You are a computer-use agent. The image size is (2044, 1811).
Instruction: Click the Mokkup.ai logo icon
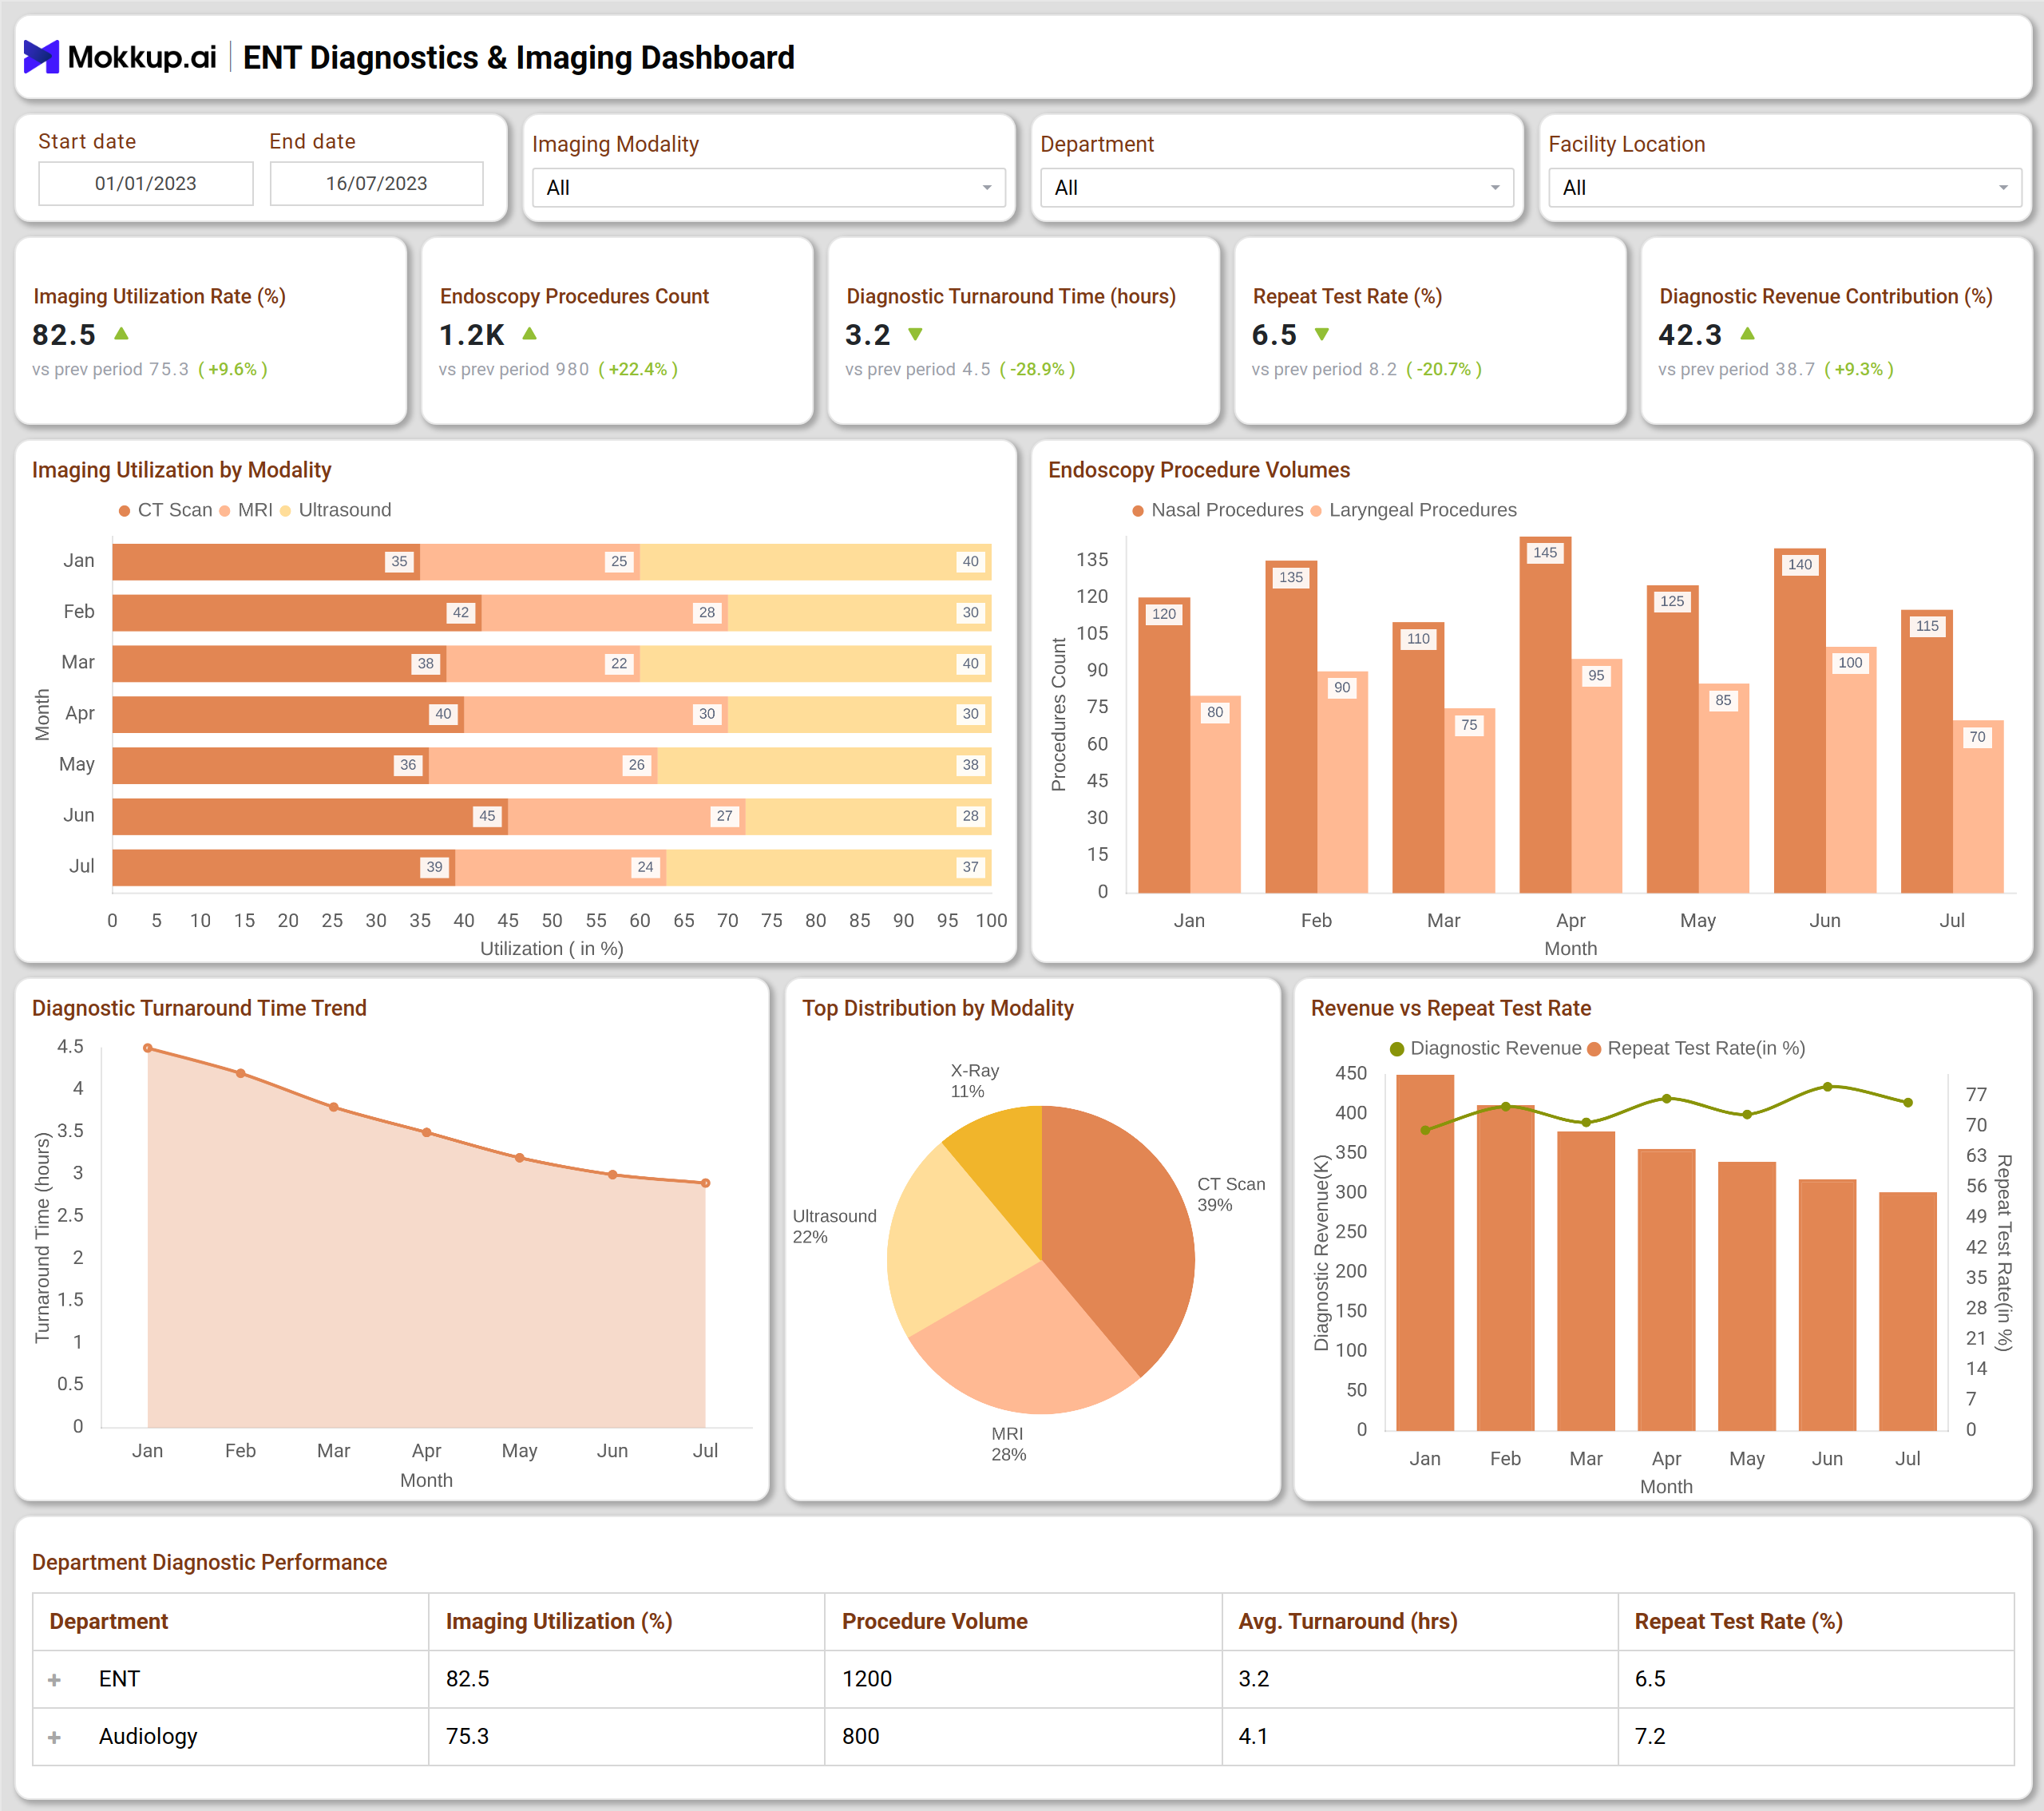[41, 57]
